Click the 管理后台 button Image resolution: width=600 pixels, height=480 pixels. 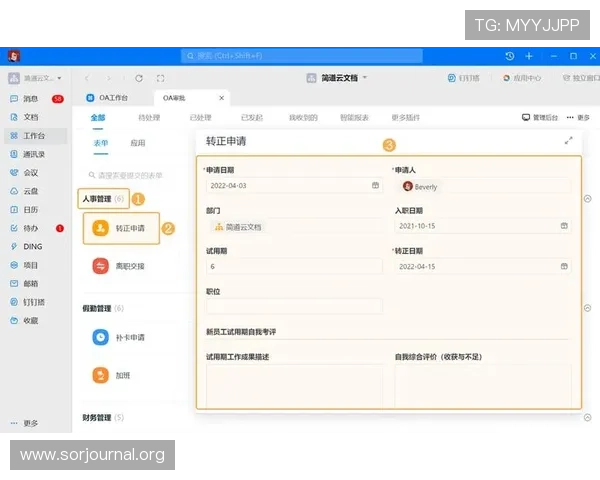point(540,118)
